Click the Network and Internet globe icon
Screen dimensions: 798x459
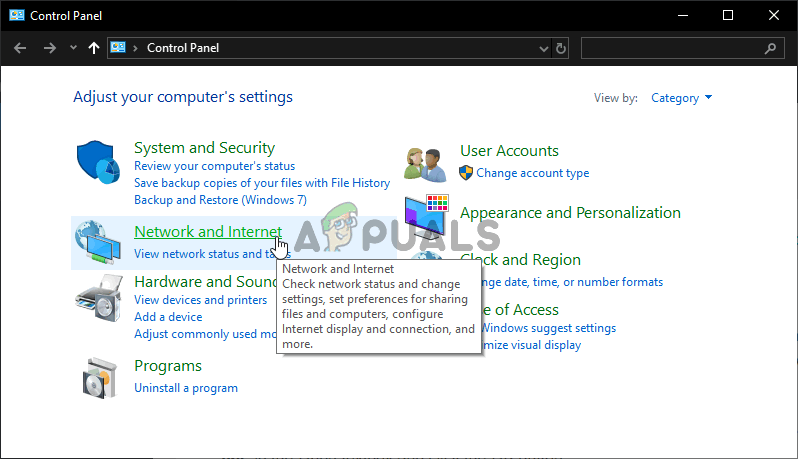[x=98, y=242]
